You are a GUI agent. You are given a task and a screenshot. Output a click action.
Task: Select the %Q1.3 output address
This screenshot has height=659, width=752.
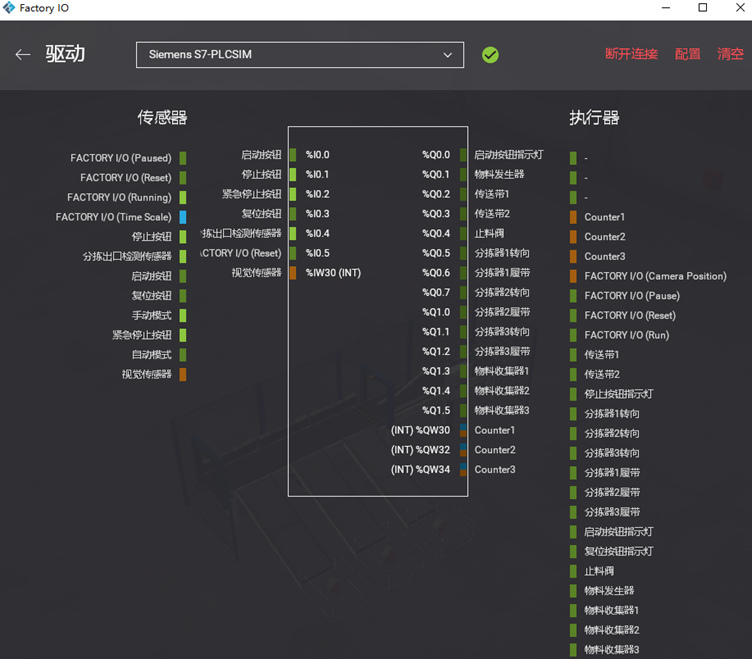pyautogui.click(x=436, y=371)
